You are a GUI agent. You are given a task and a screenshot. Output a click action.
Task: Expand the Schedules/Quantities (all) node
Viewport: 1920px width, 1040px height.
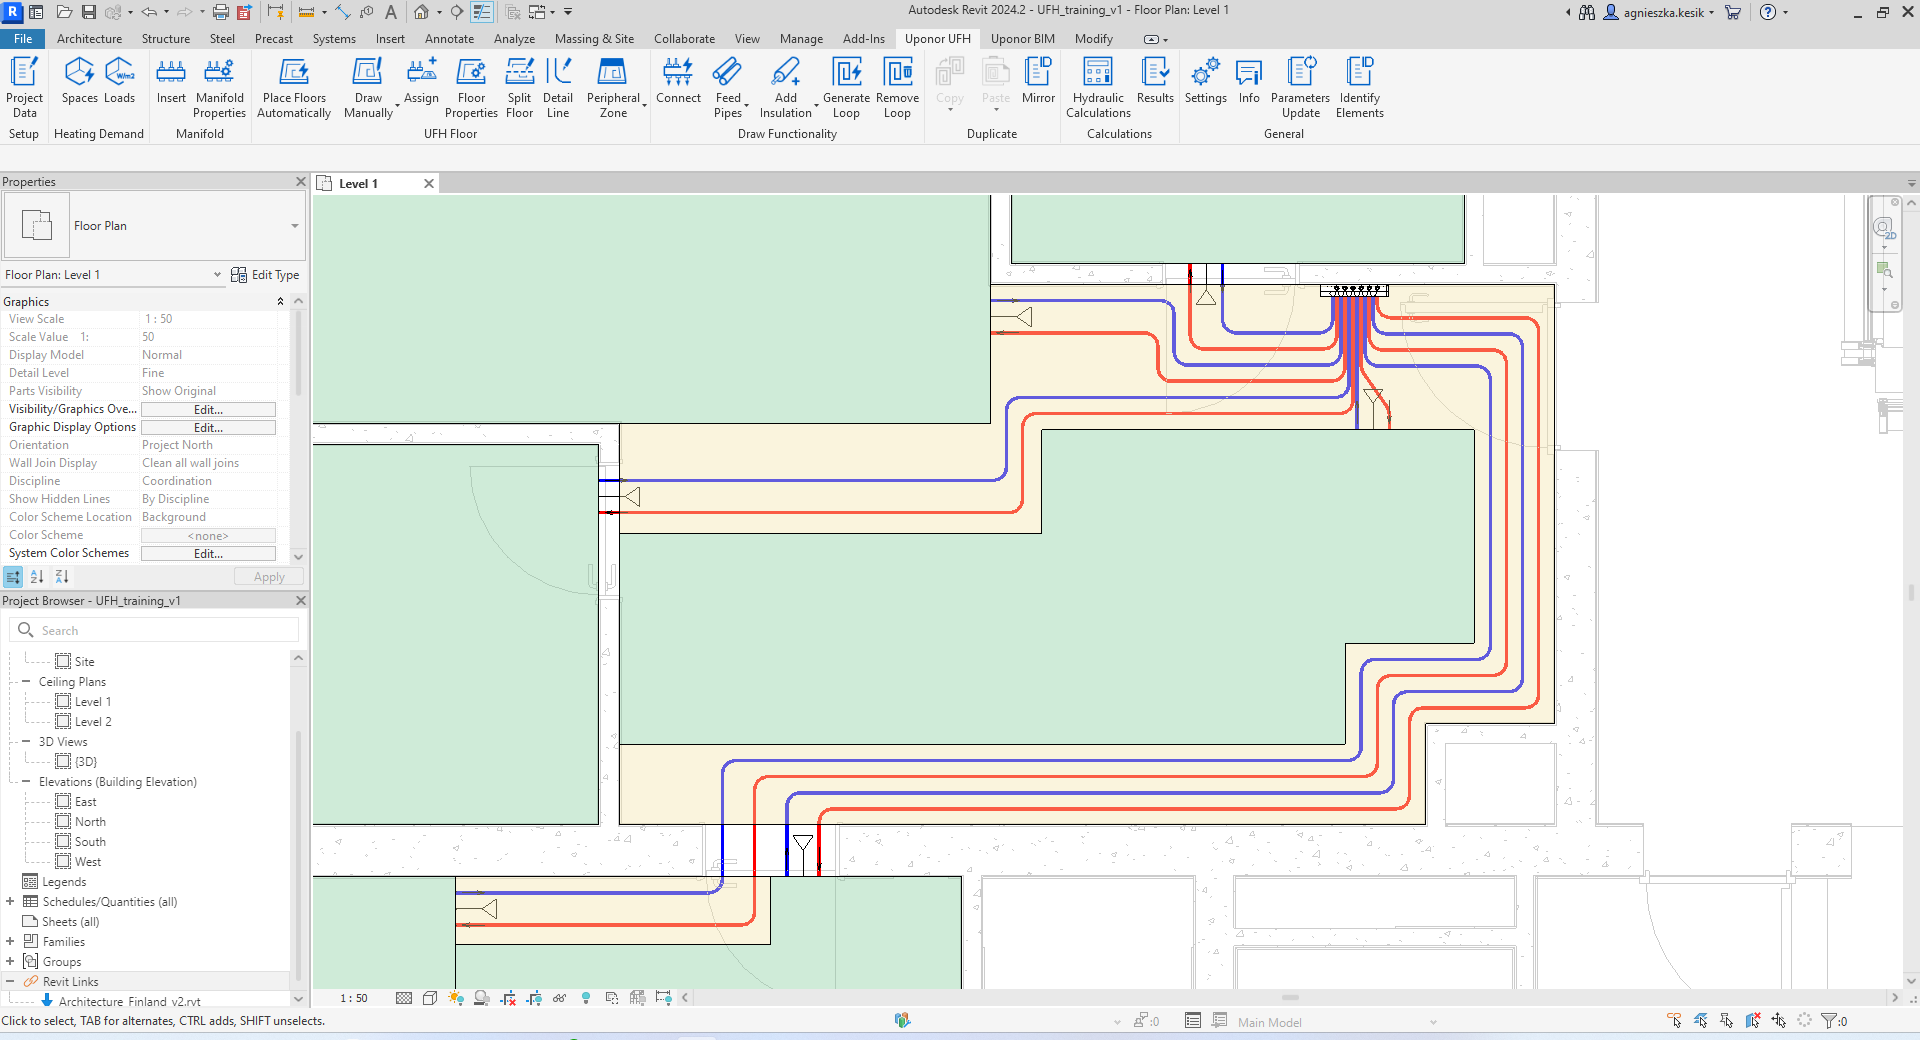[10, 902]
